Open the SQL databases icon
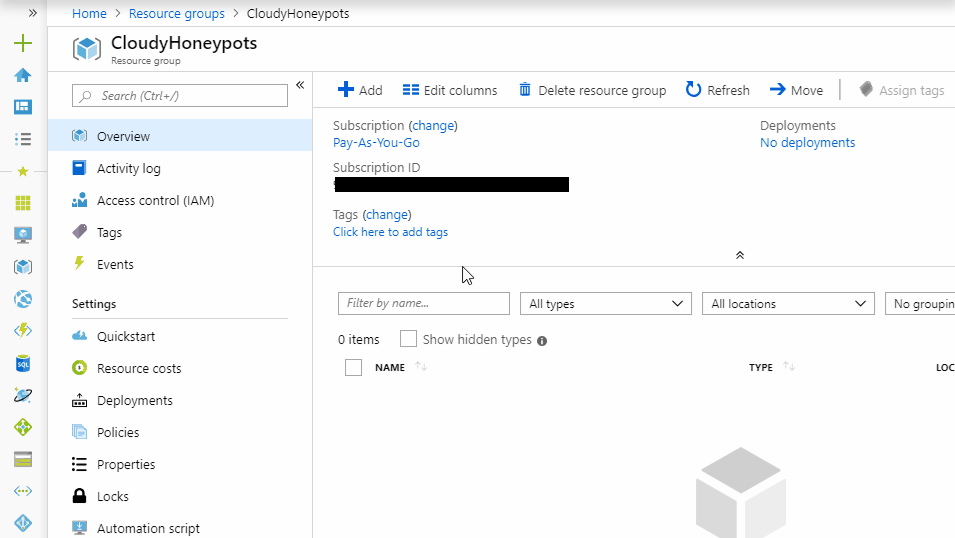Image resolution: width=955 pixels, height=538 pixels. coord(23,363)
